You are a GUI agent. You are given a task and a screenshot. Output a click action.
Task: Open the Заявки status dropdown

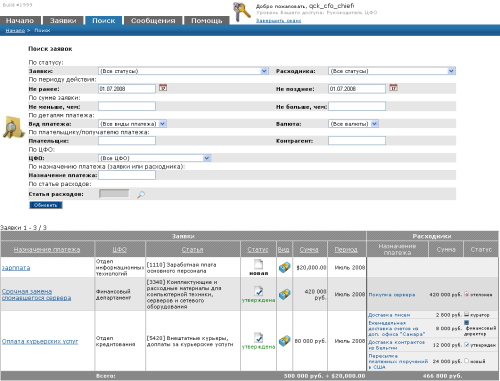click(183, 71)
